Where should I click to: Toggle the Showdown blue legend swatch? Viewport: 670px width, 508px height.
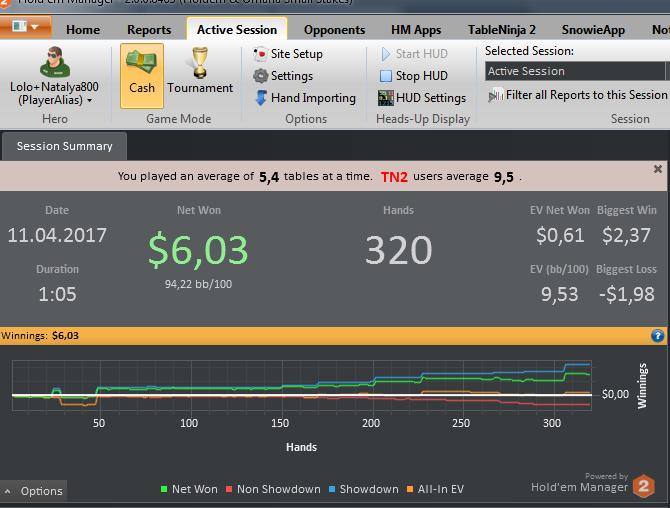[332, 489]
